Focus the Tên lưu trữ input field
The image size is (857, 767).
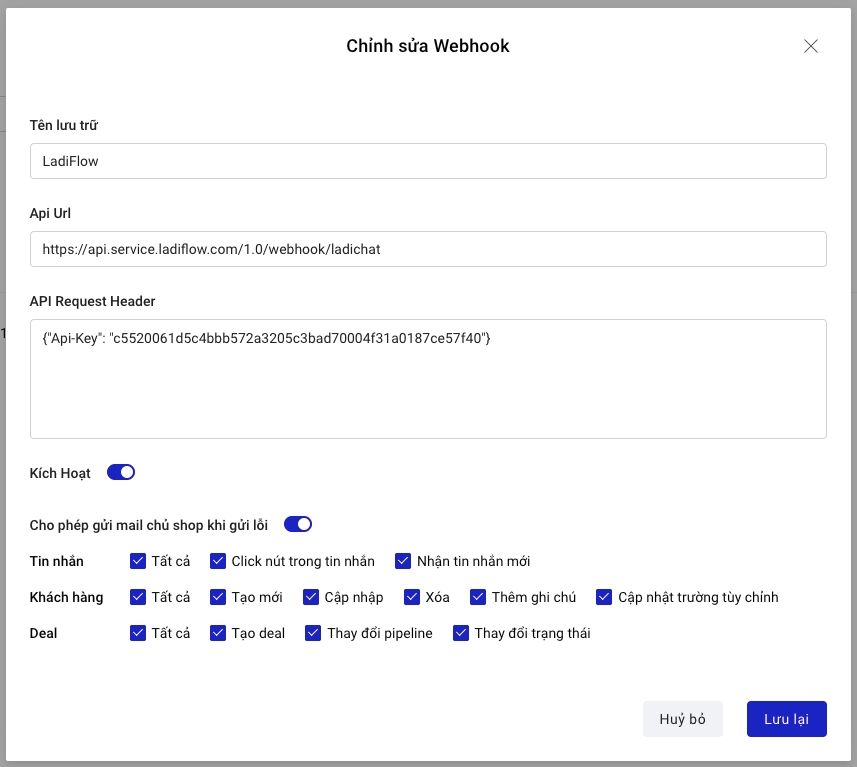tap(428, 161)
